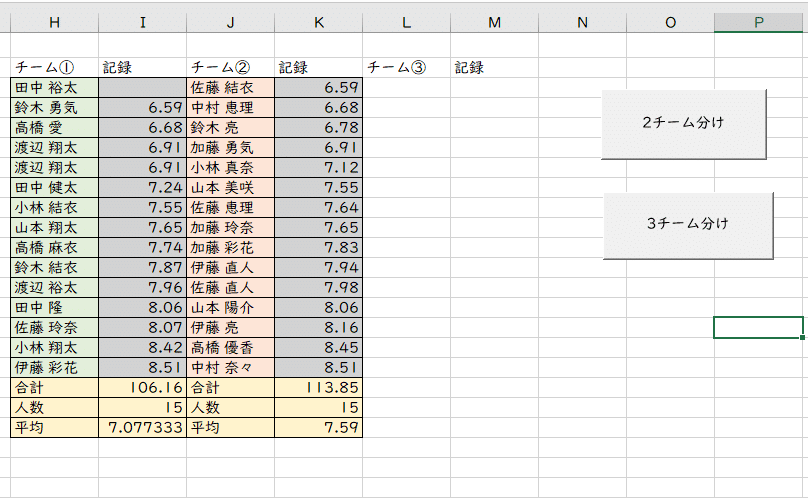Select the cell 加藤 玲奈
Viewport: 808px width, 498px height.
coord(230,228)
